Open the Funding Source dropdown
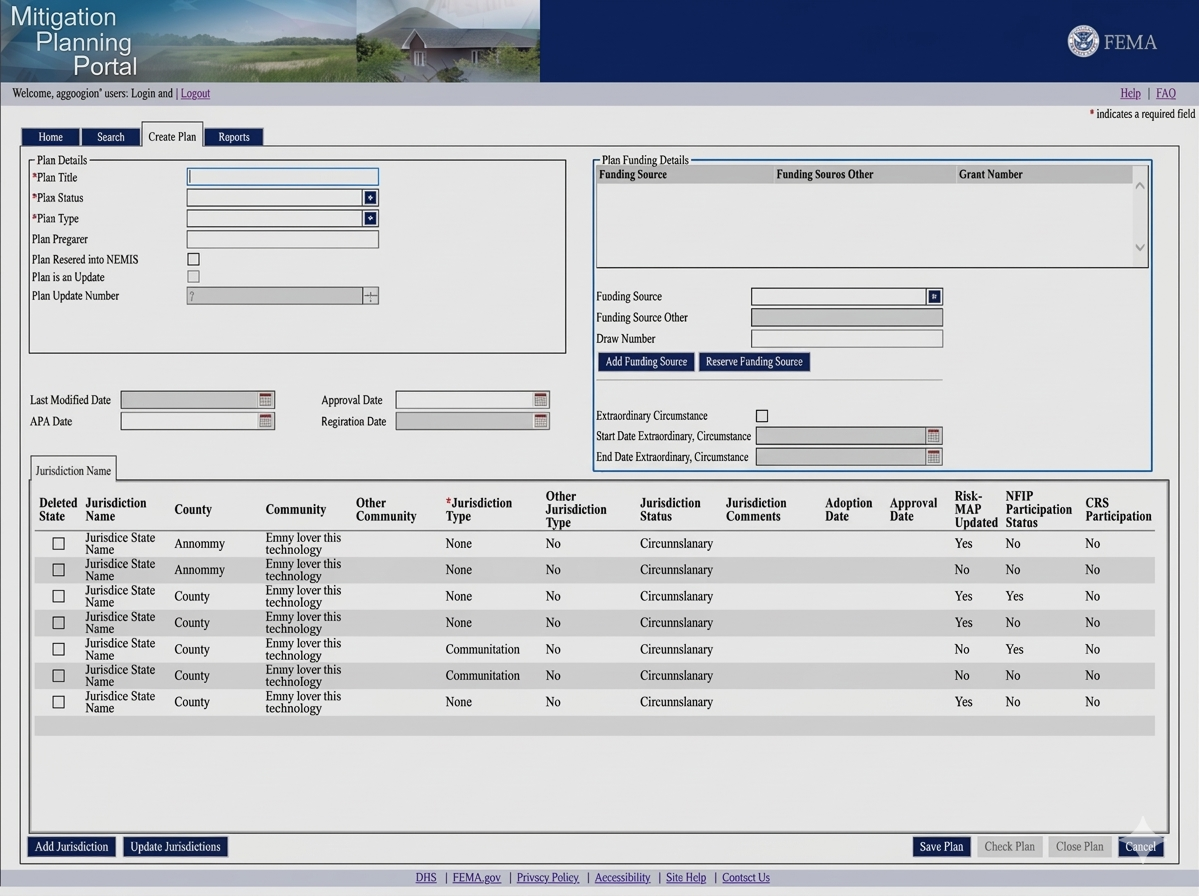Screen dimensions: 1199x896 [x=934, y=297]
